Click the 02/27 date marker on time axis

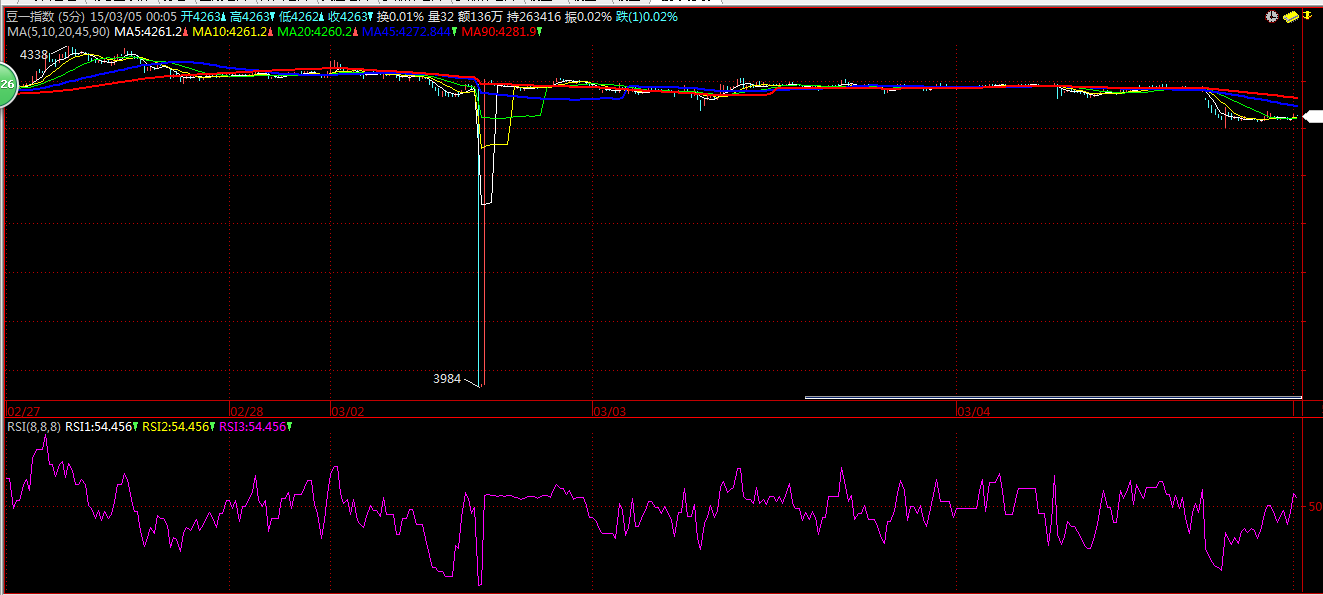click(x=23, y=411)
